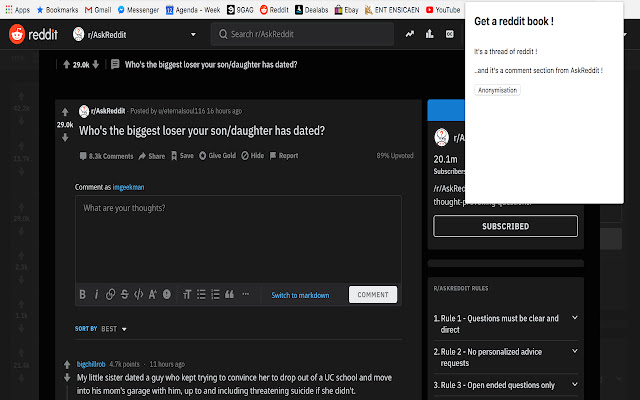The width and height of the screenshot is (640, 400).
Task: Toggle Inline Code in comment editor
Action: pos(139,294)
